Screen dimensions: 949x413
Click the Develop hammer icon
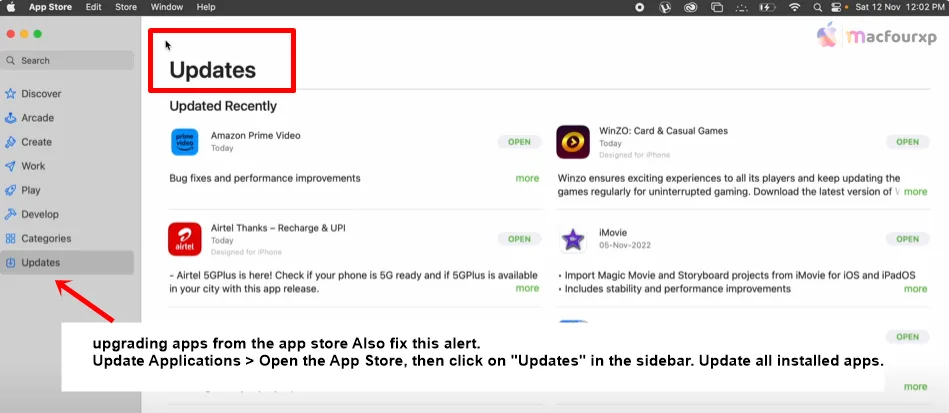[x=10, y=214]
